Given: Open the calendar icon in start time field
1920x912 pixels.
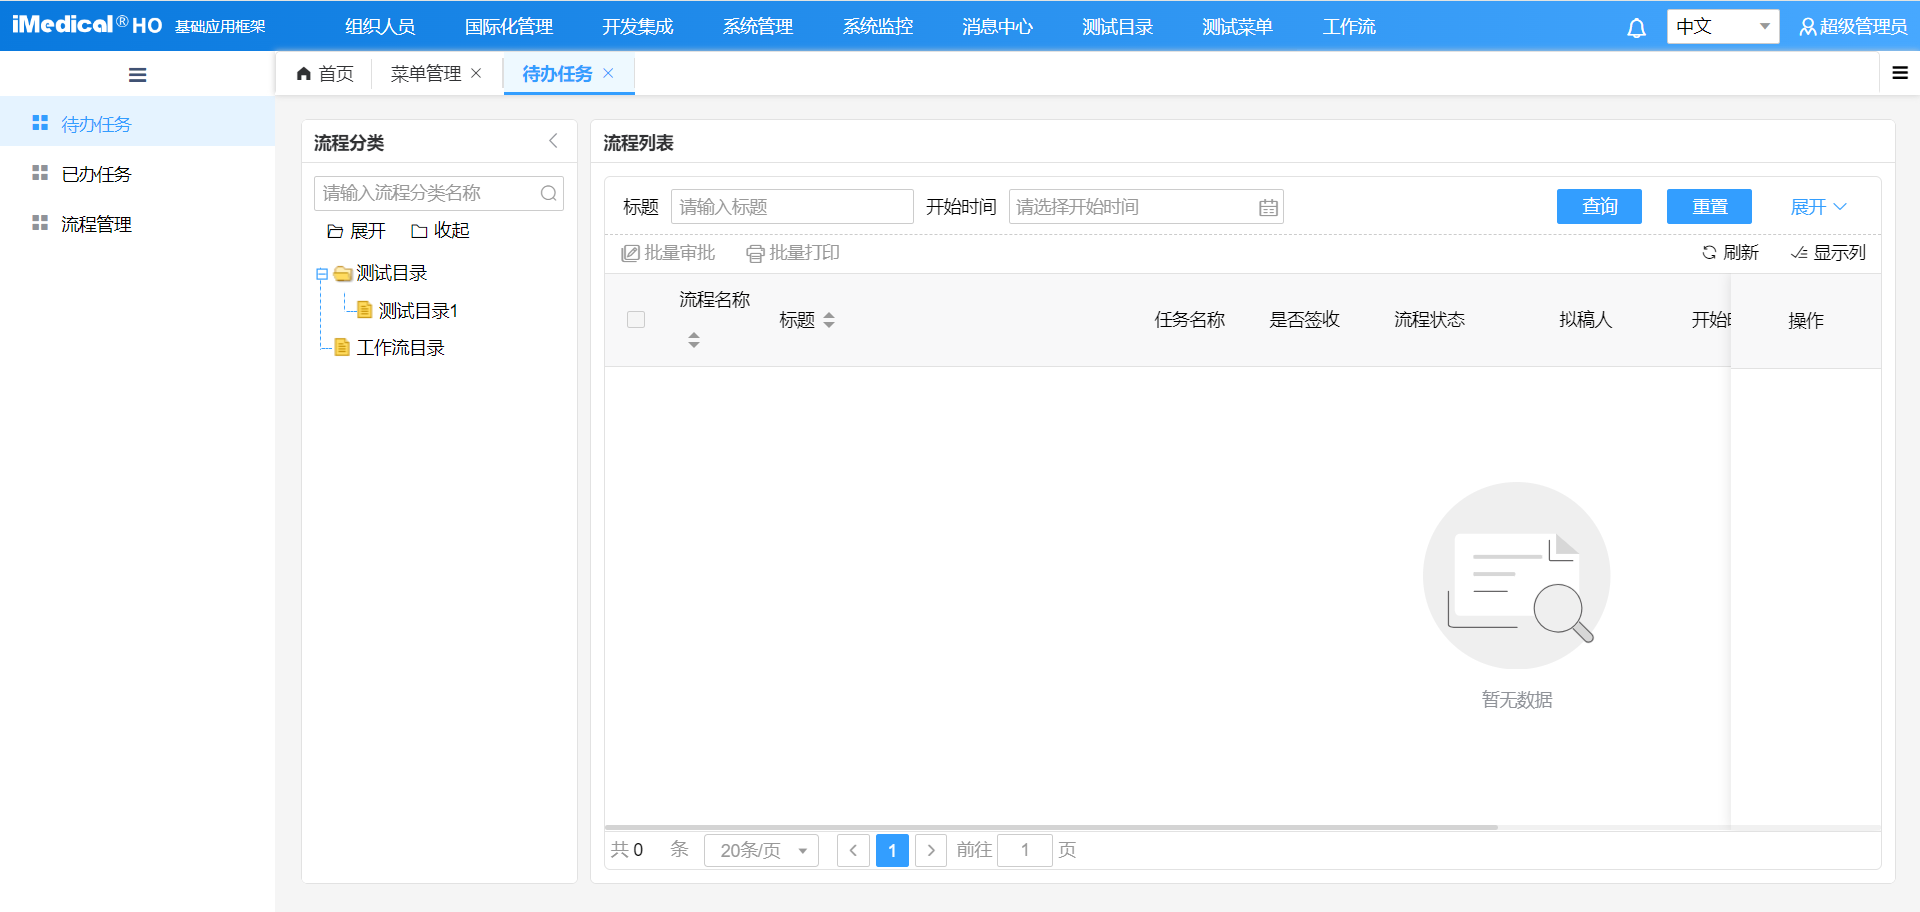Looking at the screenshot, I should click(x=1268, y=208).
